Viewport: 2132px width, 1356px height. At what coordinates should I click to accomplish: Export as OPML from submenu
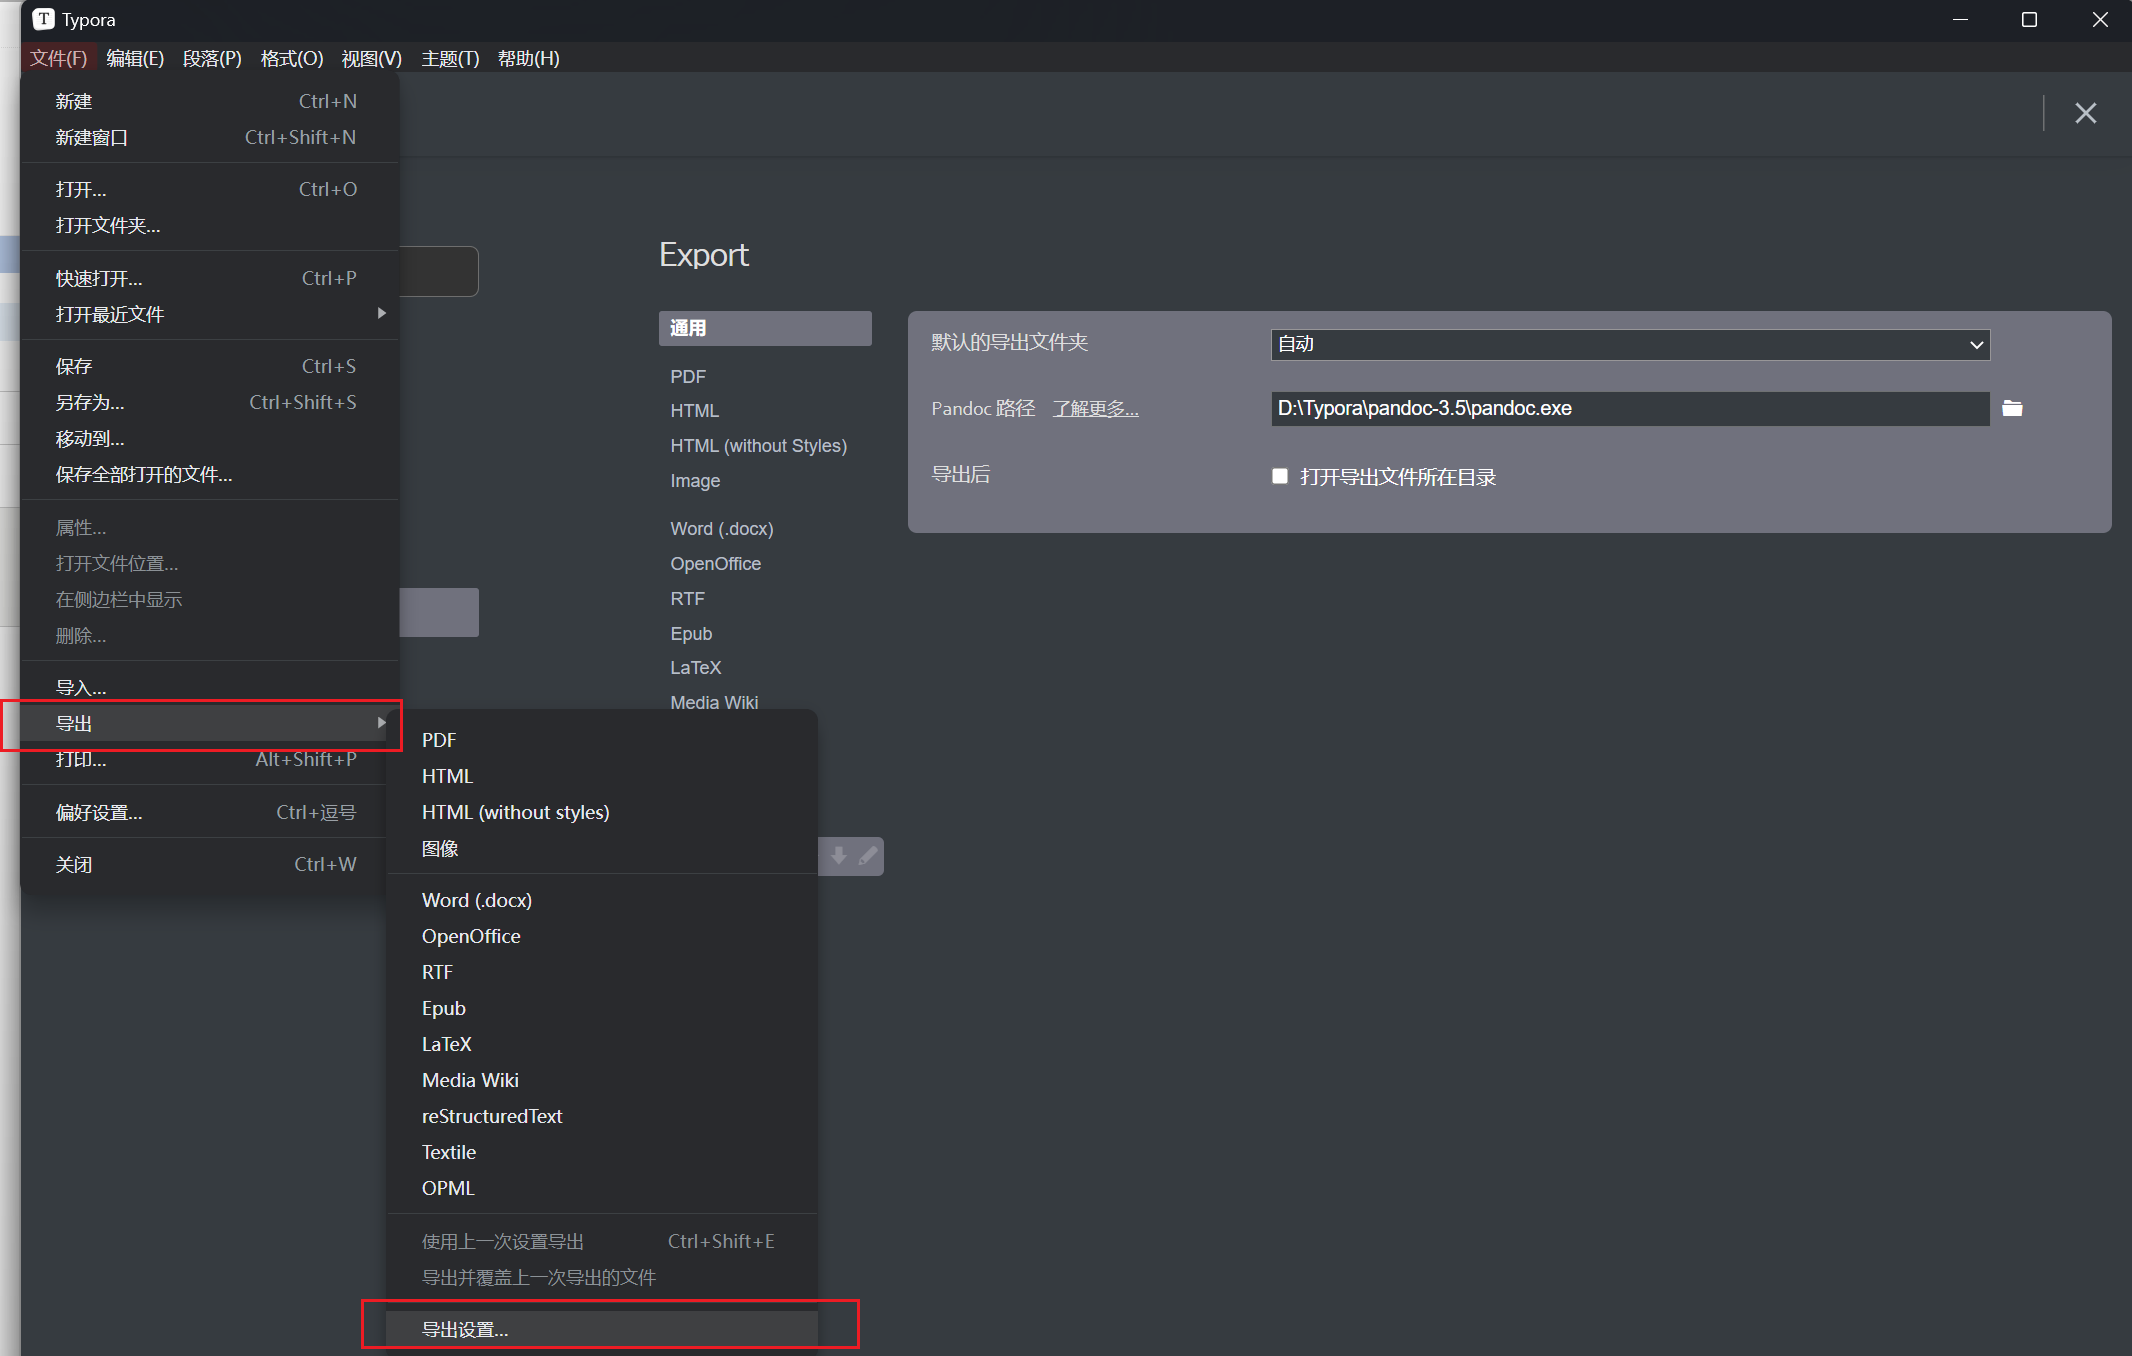[602, 1188]
